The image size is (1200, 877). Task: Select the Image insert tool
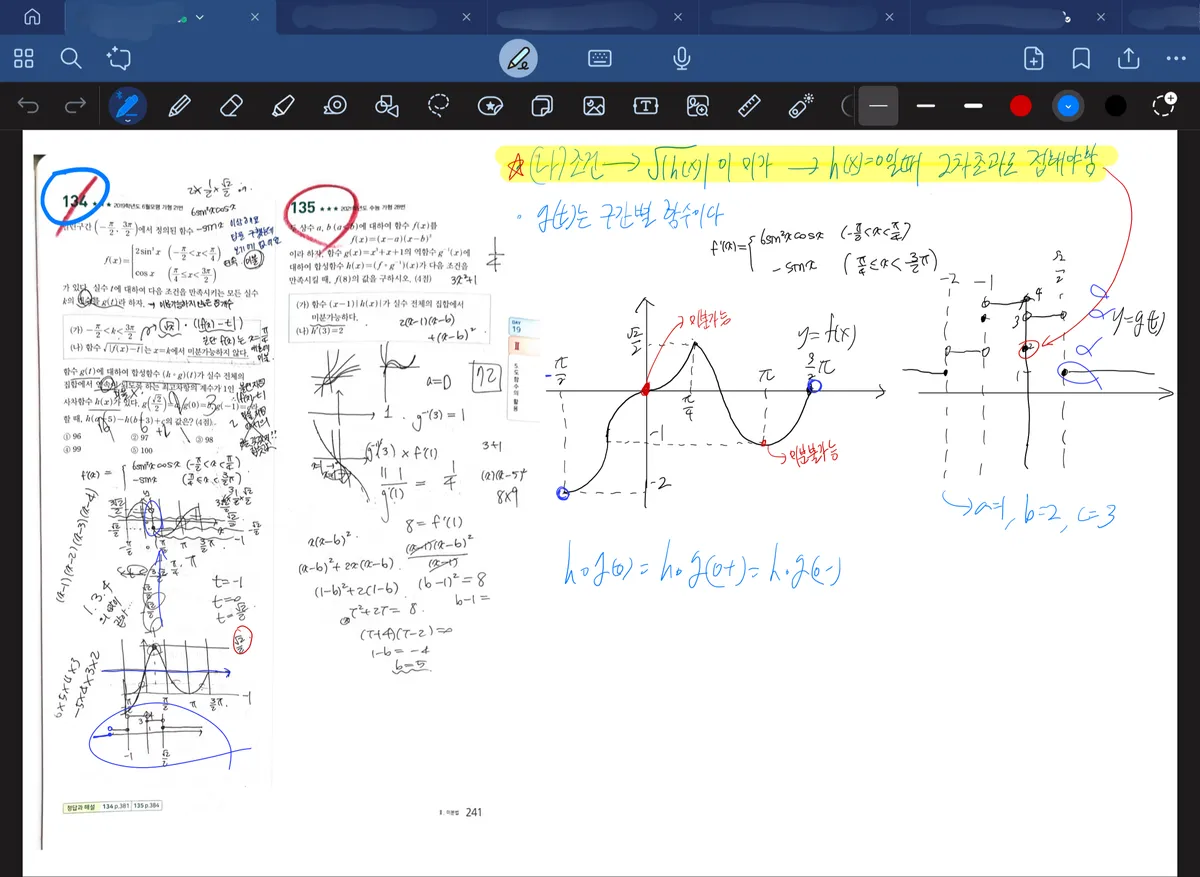(594, 105)
